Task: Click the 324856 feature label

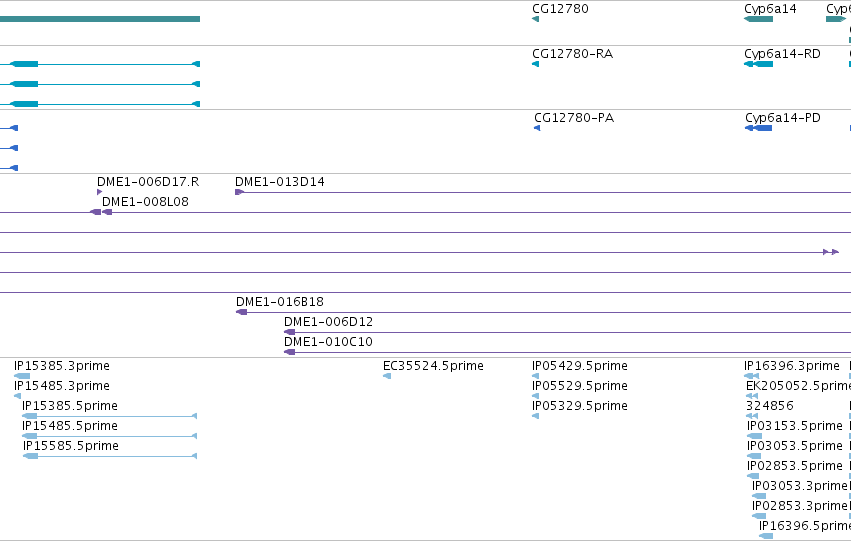Action: pyautogui.click(x=770, y=406)
